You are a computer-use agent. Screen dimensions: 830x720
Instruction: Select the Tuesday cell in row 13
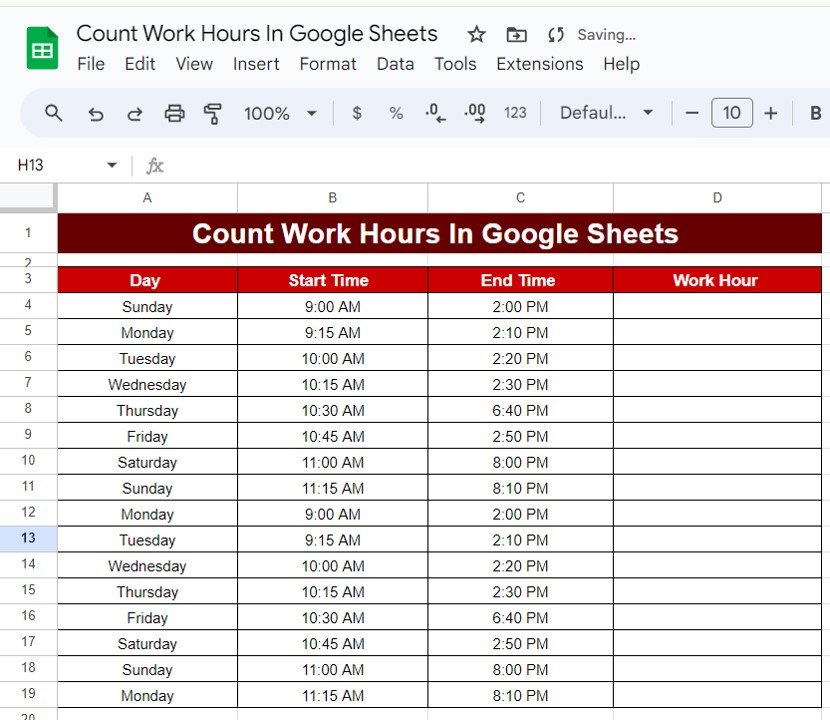(147, 540)
